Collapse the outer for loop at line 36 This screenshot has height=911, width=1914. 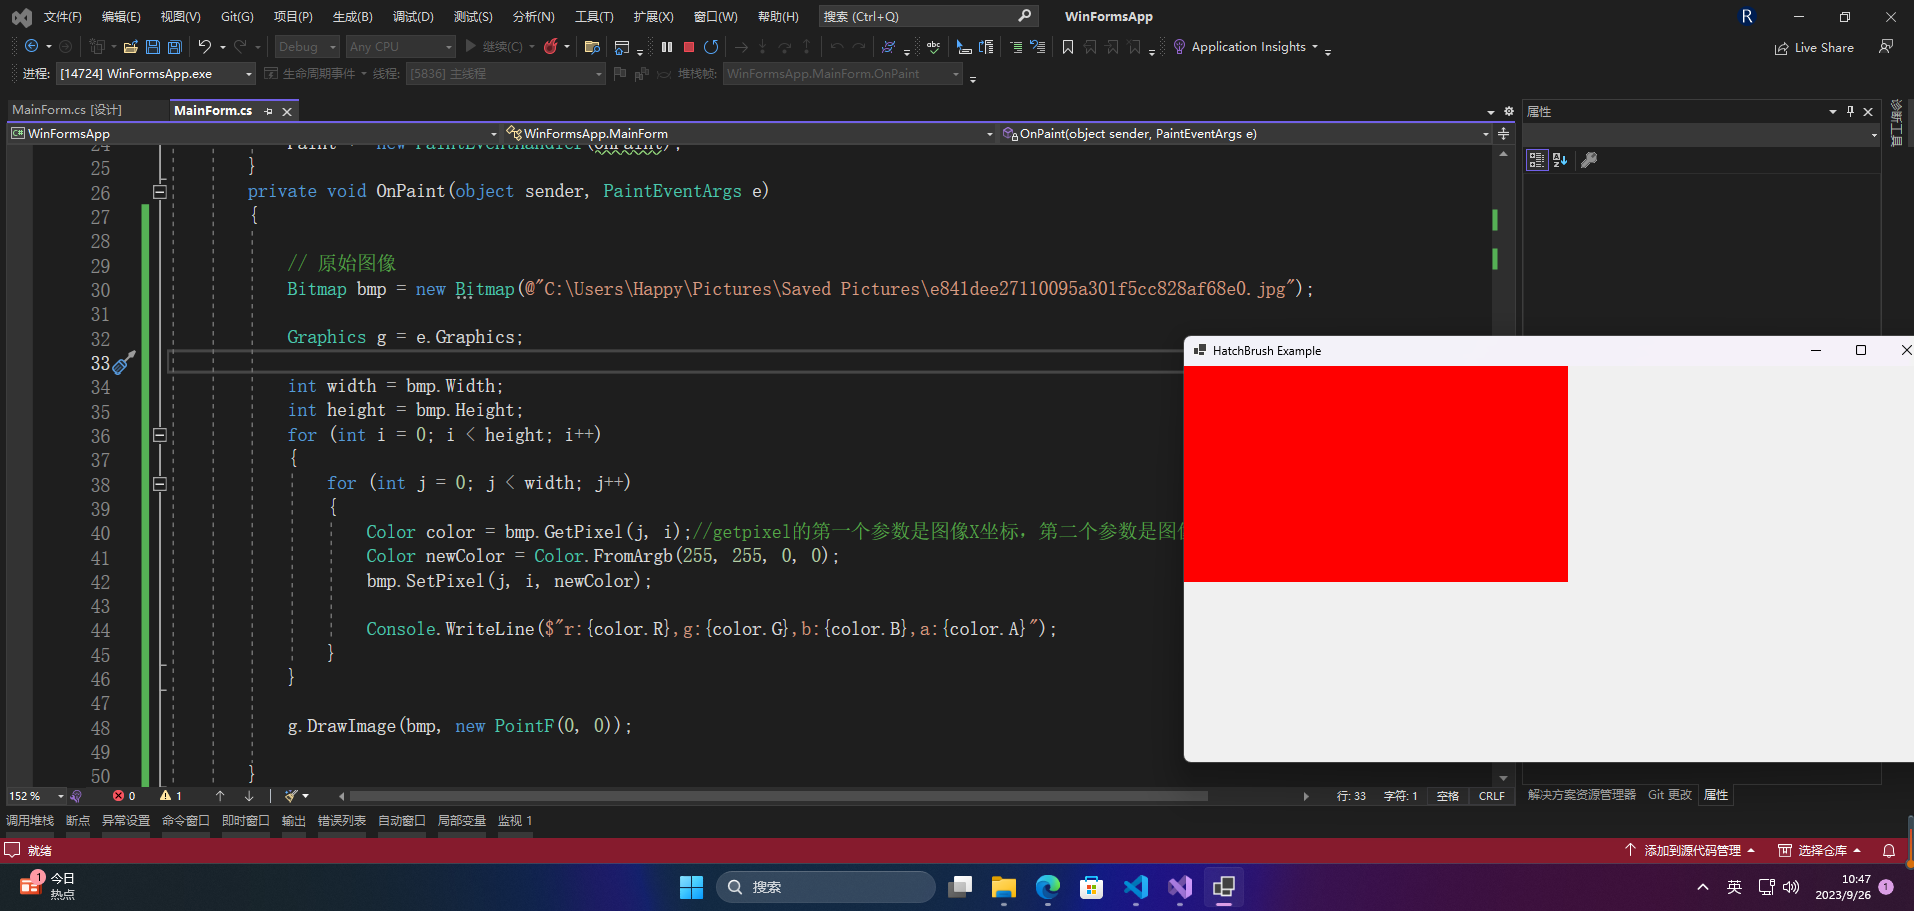click(159, 435)
